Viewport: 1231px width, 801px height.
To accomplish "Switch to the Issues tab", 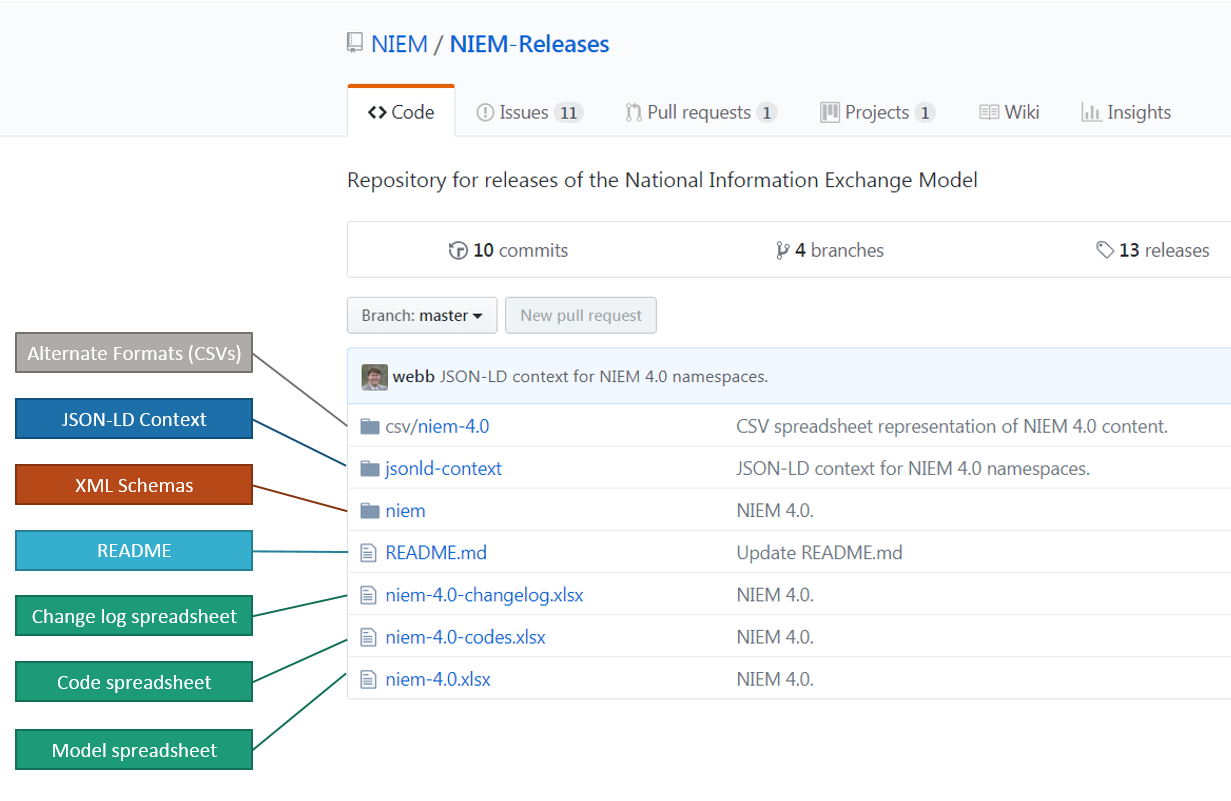I will point(528,112).
